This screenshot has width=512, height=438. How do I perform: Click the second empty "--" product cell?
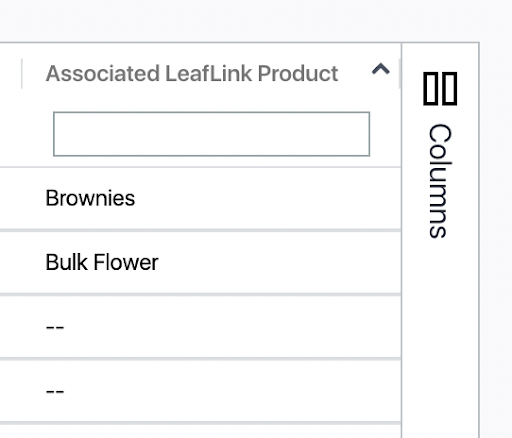click(55, 391)
